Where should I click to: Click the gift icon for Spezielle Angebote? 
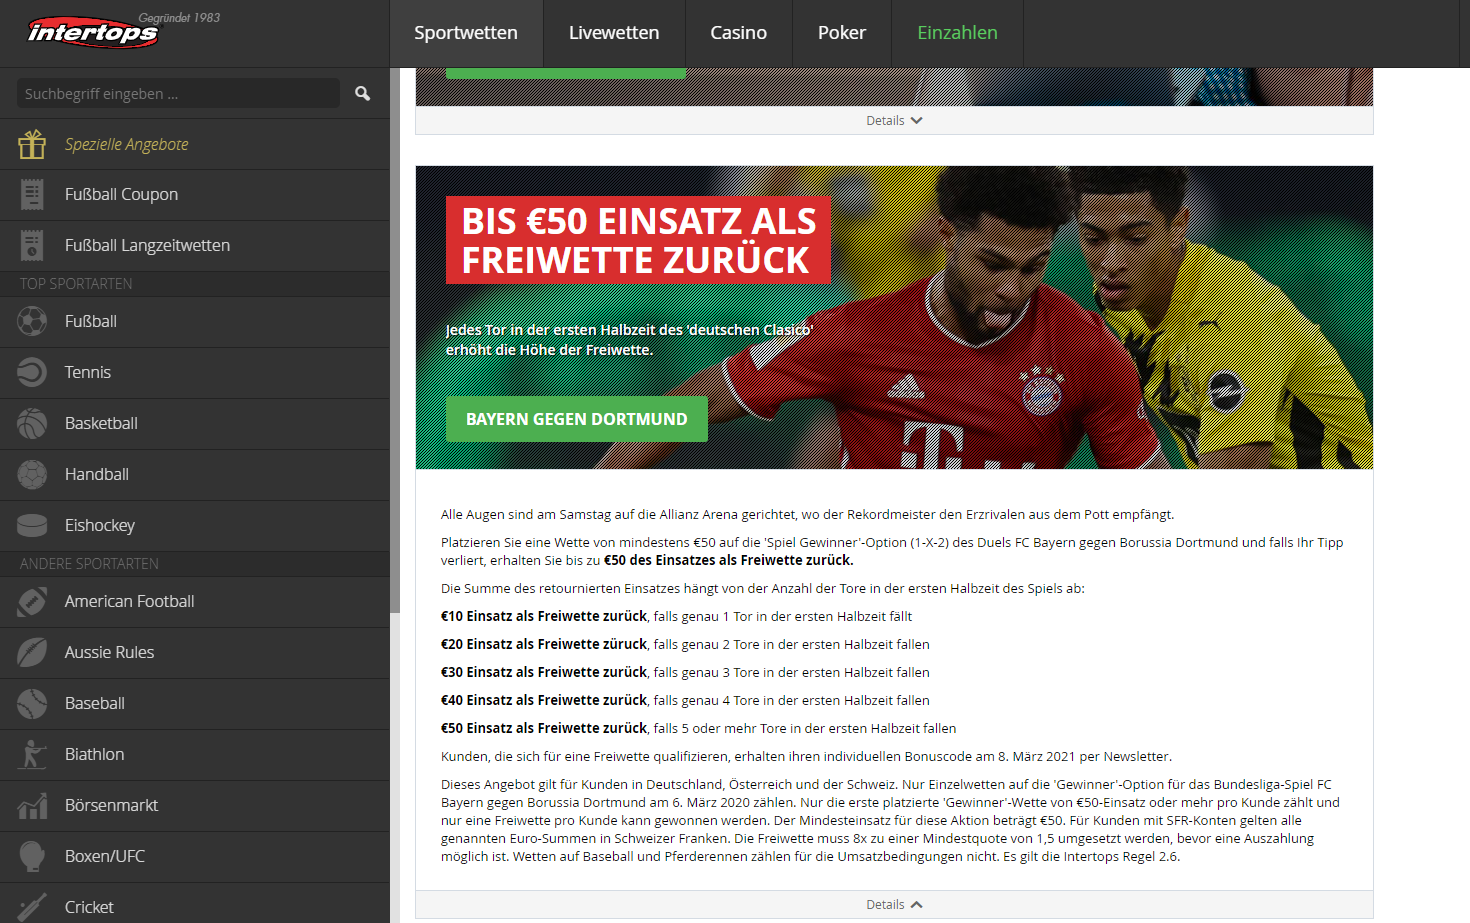pos(32,144)
